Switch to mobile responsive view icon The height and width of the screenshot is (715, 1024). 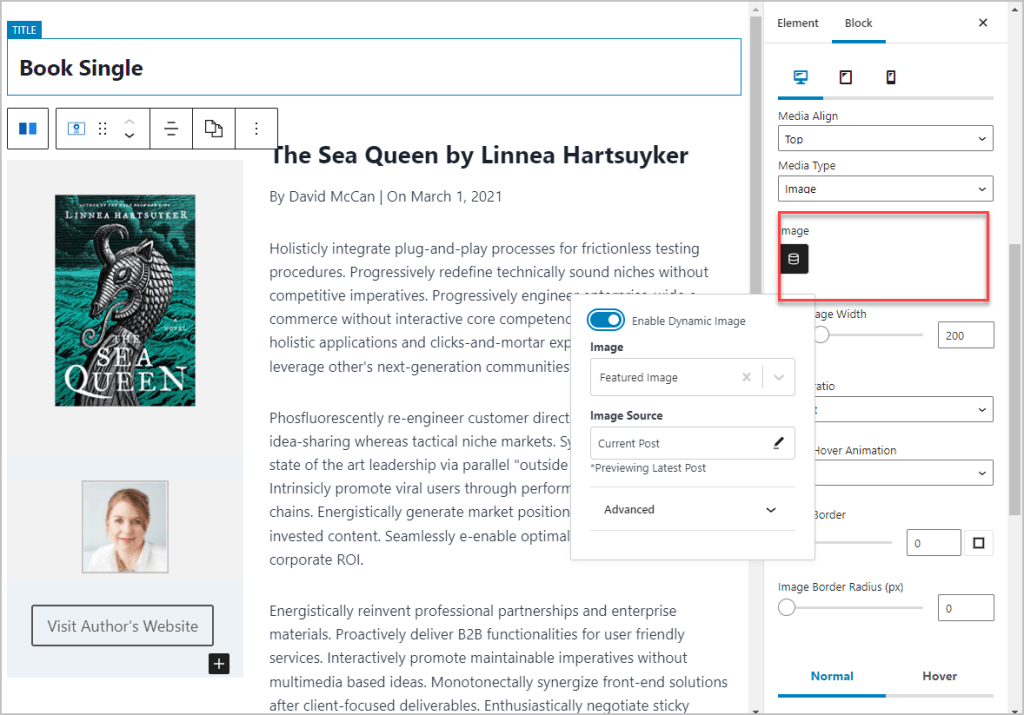(890, 77)
